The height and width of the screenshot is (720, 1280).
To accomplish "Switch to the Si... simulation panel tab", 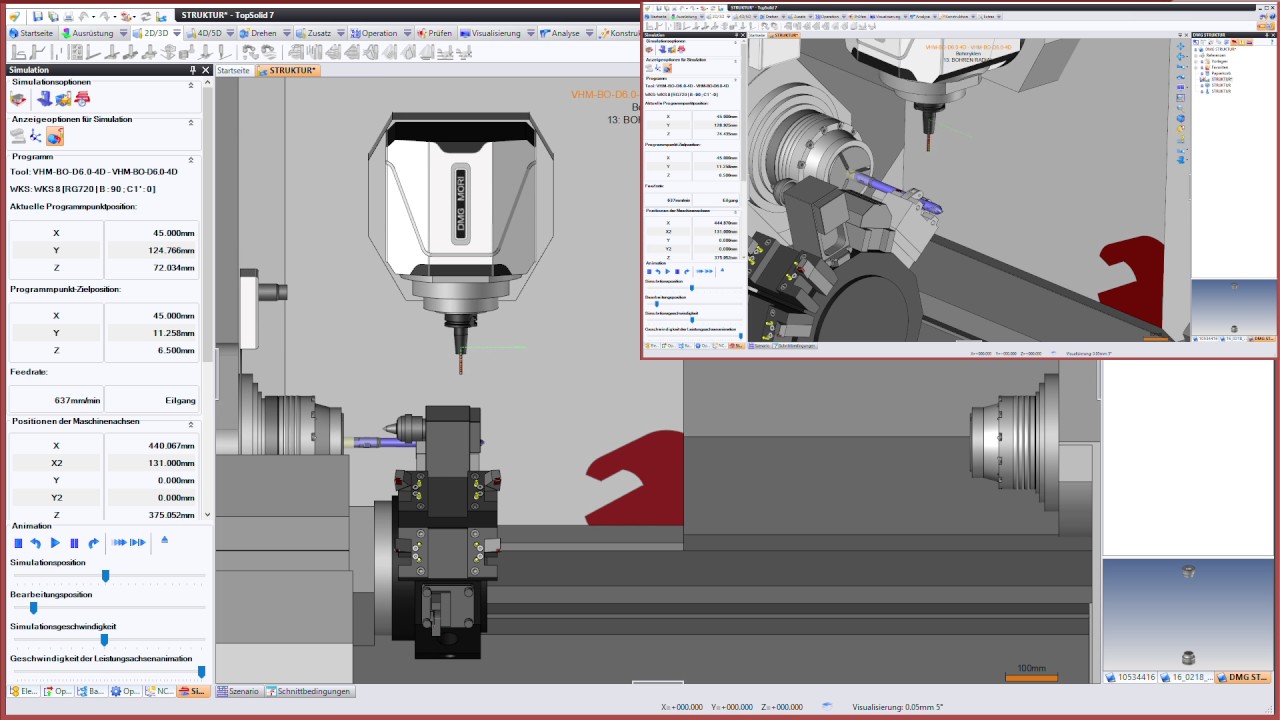I will click(x=193, y=691).
